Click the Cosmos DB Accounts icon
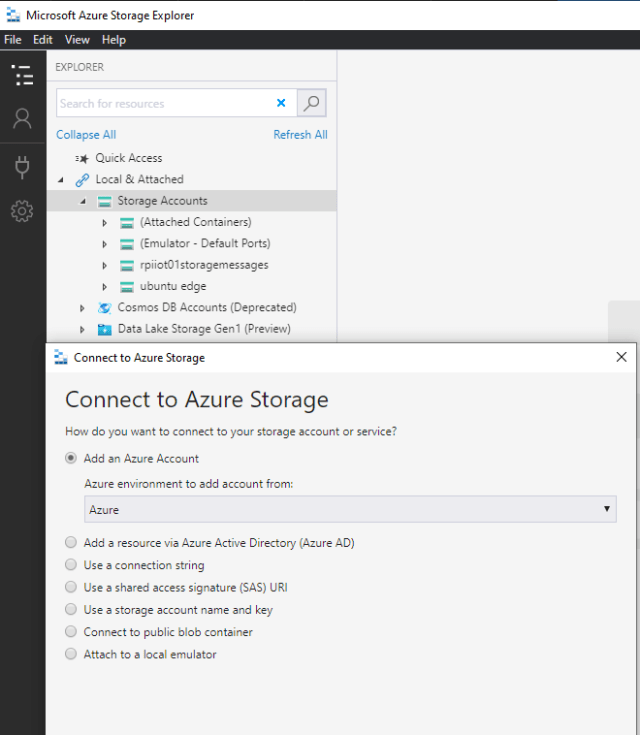640x735 pixels. coord(104,308)
